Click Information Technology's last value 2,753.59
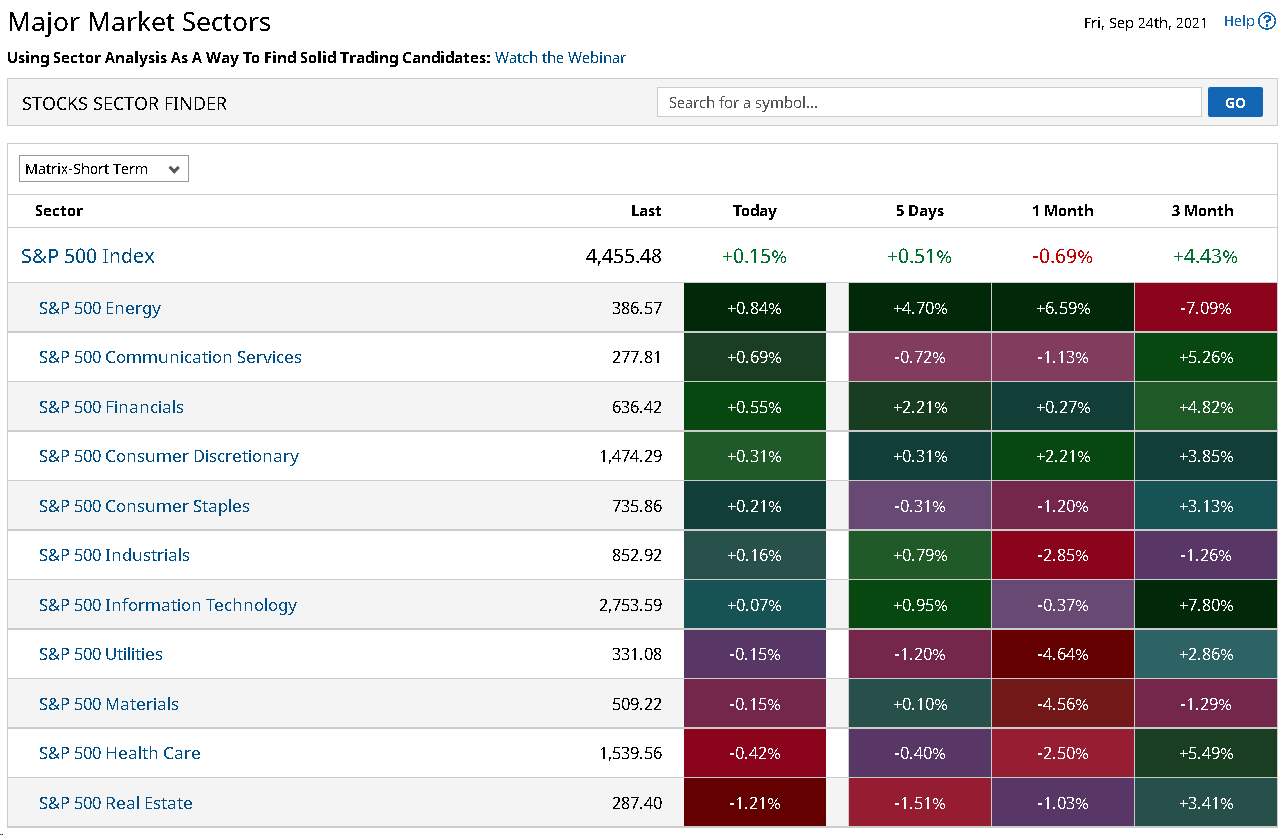 pos(630,605)
